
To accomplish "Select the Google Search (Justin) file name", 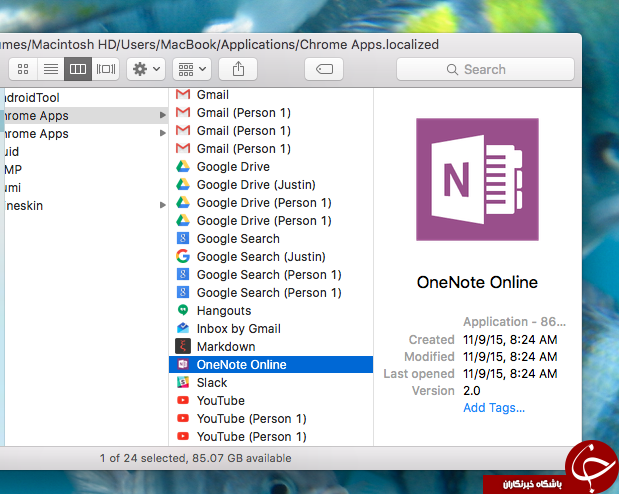I will pos(261,257).
